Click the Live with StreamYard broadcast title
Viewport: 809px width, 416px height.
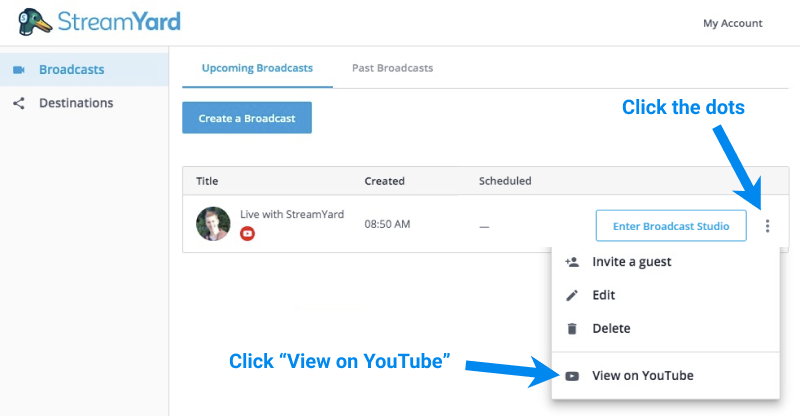(292, 214)
